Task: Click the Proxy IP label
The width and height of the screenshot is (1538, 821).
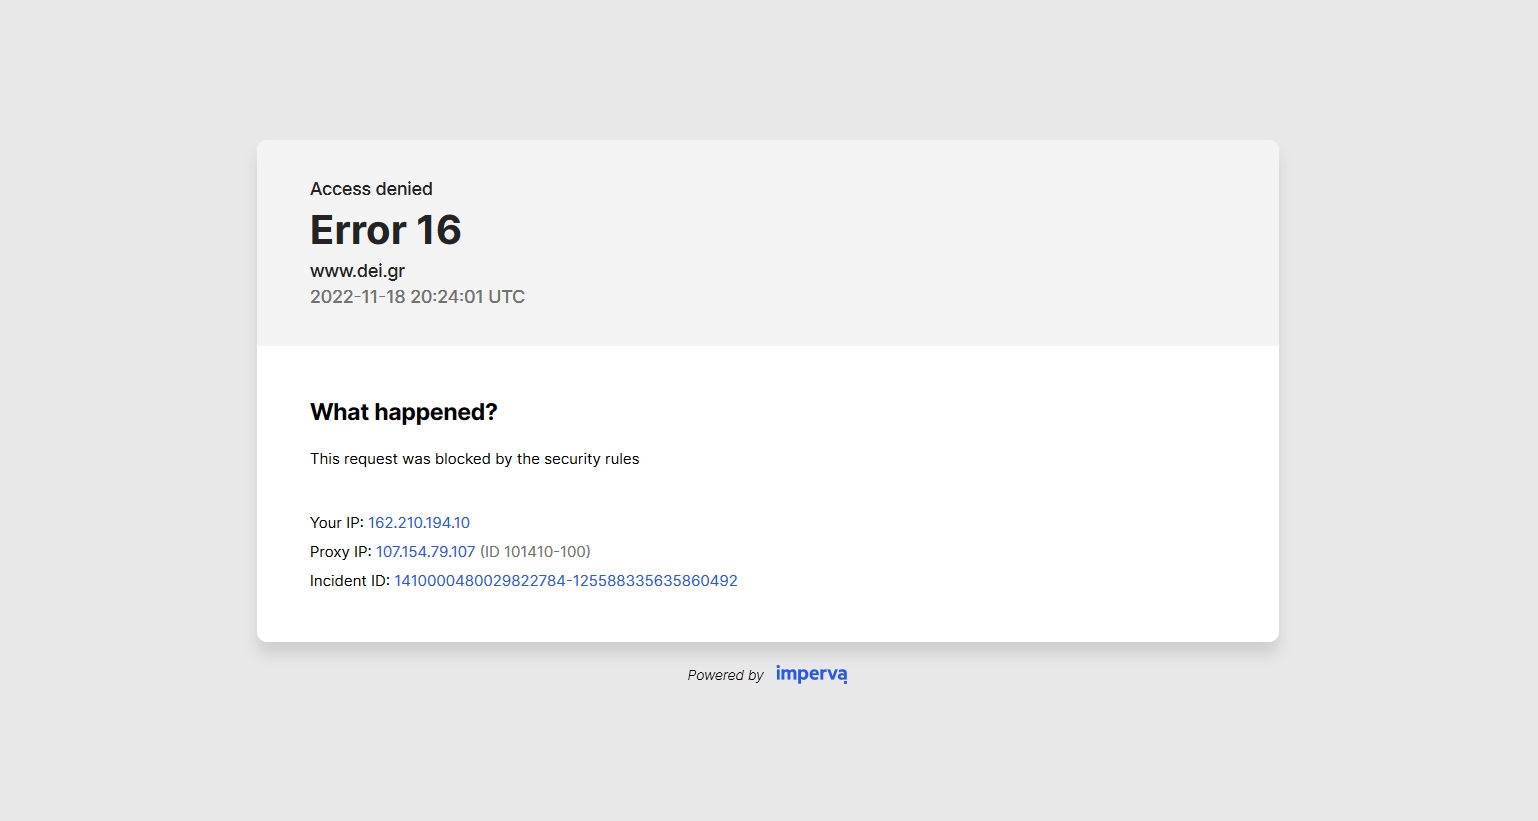Action: pos(341,552)
